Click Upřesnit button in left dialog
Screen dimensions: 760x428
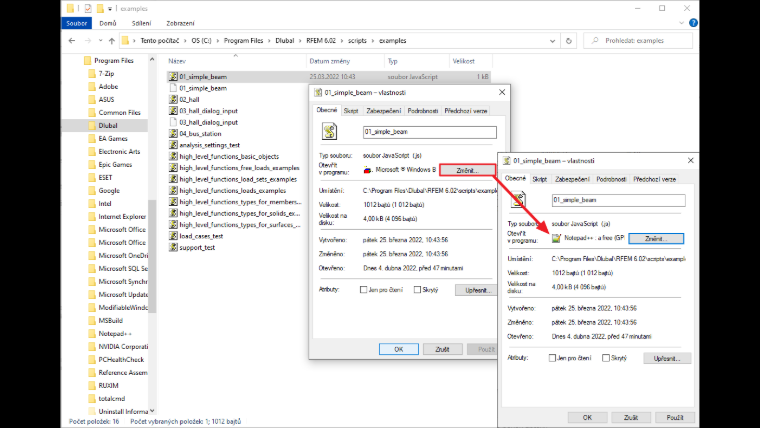[478, 290]
